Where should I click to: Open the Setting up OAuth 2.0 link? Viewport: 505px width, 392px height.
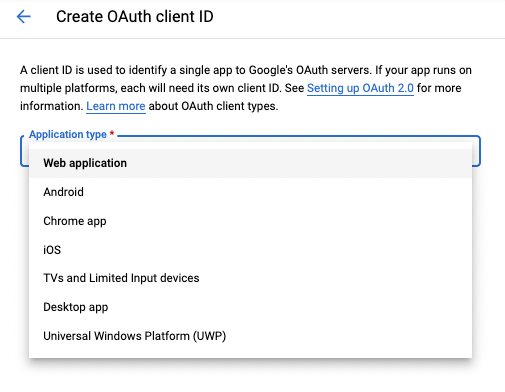pos(360,88)
